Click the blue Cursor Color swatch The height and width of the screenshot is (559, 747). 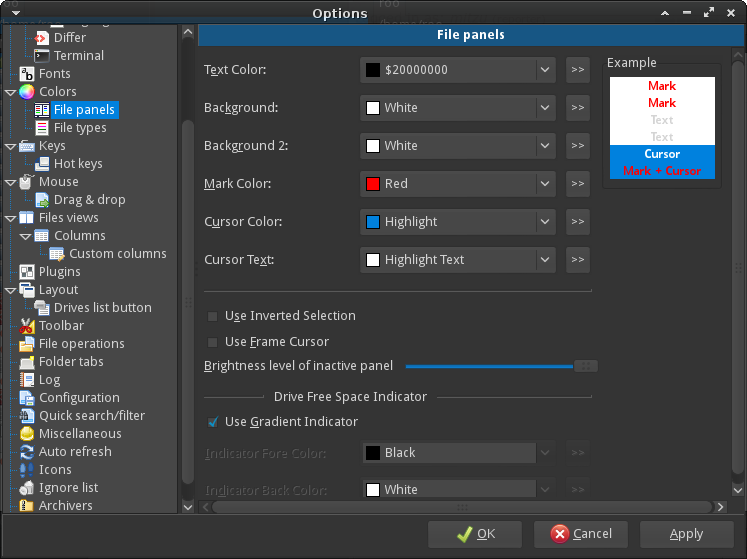373,222
